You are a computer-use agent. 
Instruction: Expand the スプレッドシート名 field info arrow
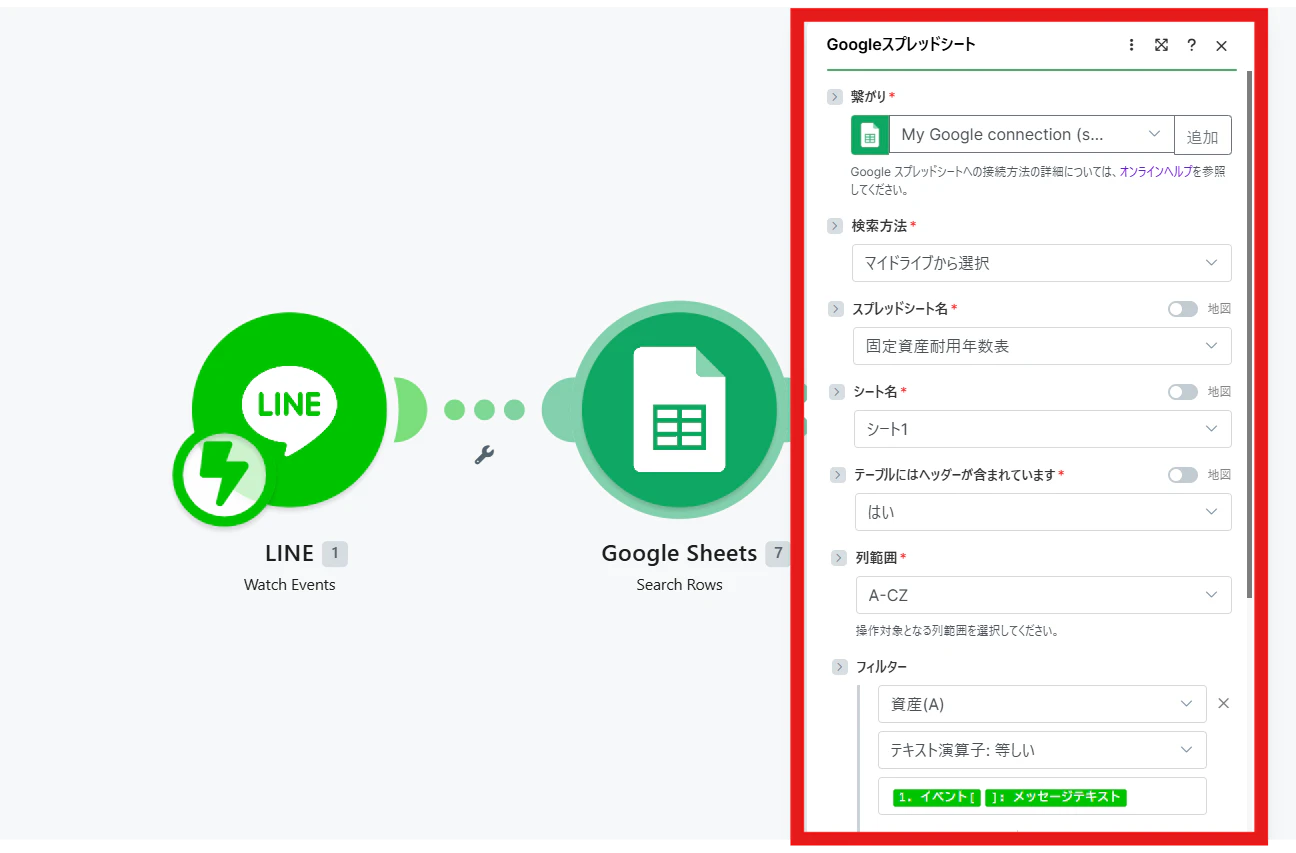[836, 309]
